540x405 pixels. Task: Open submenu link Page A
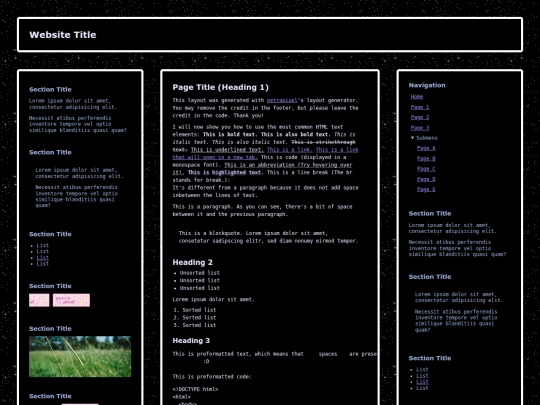426,148
